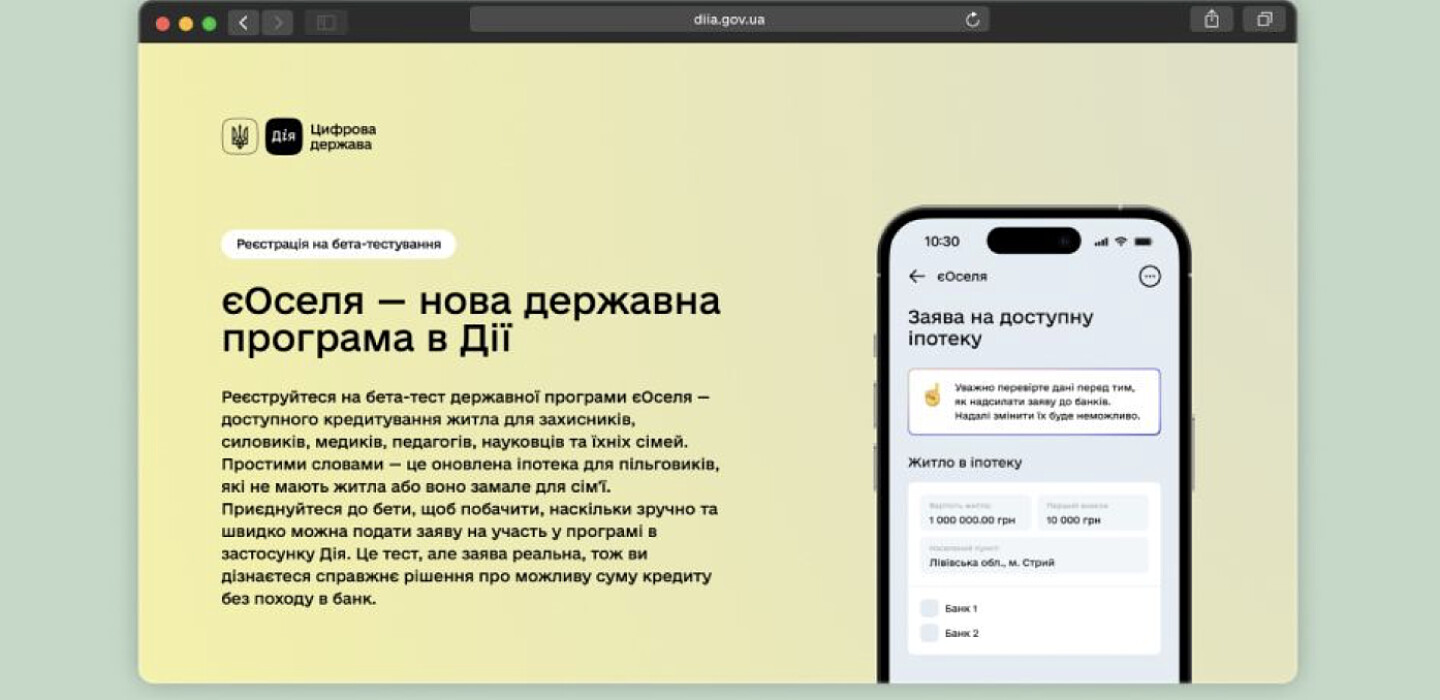Viewport: 1440px width, 700px height.
Task: Click the єОселя title in phone header
Action: [x=961, y=276]
